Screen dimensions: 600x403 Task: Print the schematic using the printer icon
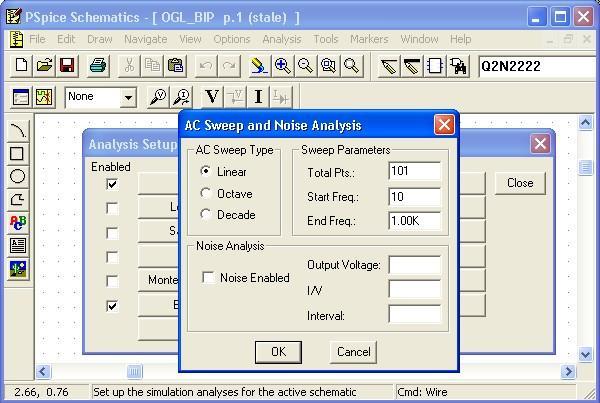click(x=98, y=65)
